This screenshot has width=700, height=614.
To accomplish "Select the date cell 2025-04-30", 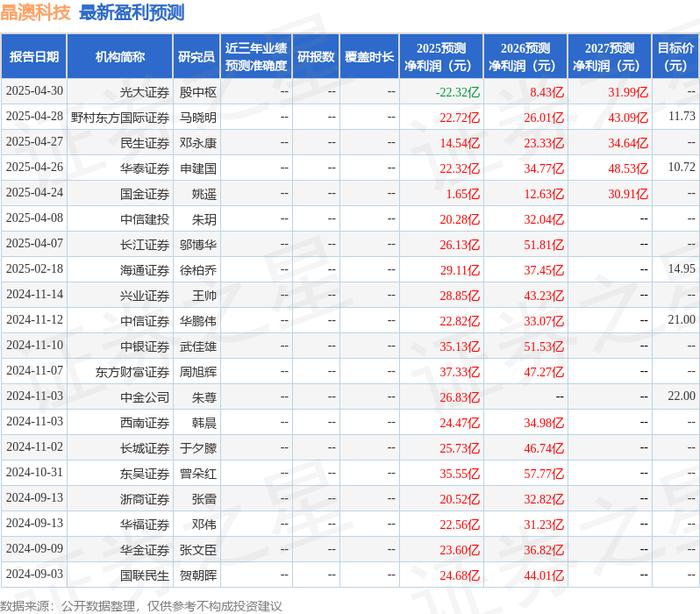I will click(34, 91).
